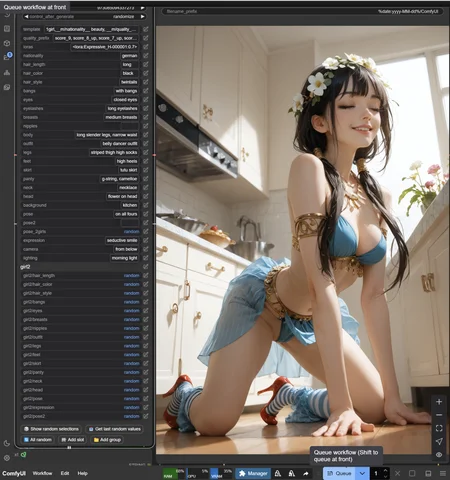Click the edit icon for template row
The height and width of the screenshot is (480, 450).
146,29
